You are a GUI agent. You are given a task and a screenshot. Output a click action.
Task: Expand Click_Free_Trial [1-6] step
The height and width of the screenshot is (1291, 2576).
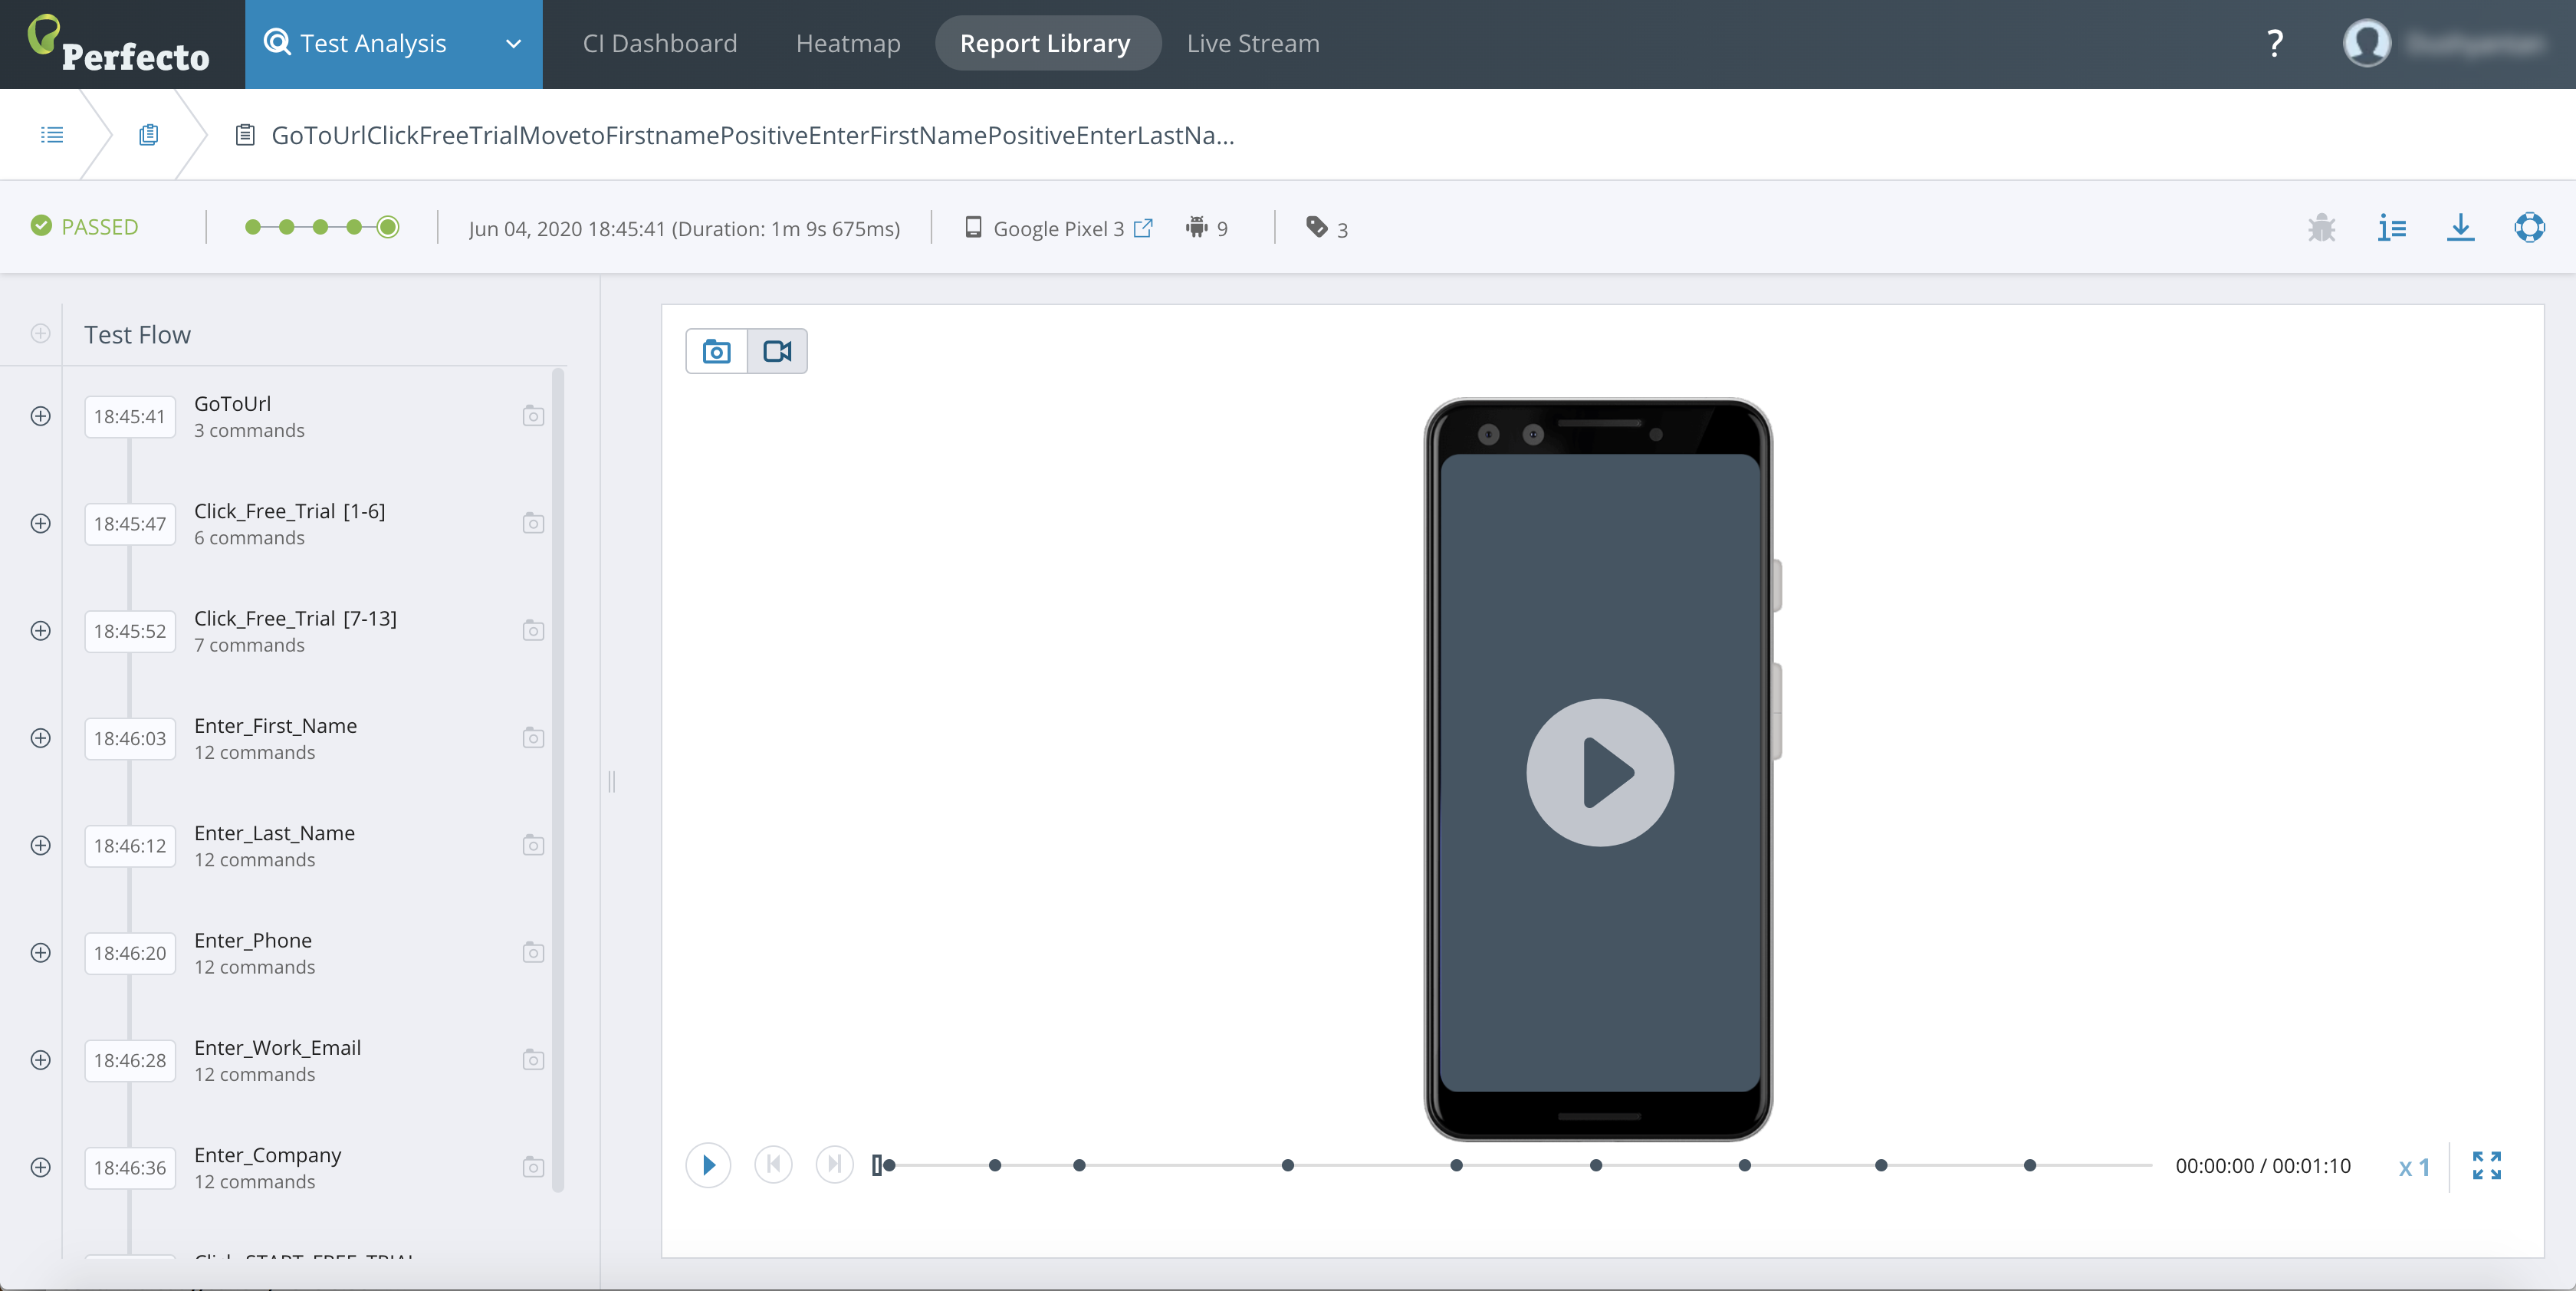click(40, 523)
